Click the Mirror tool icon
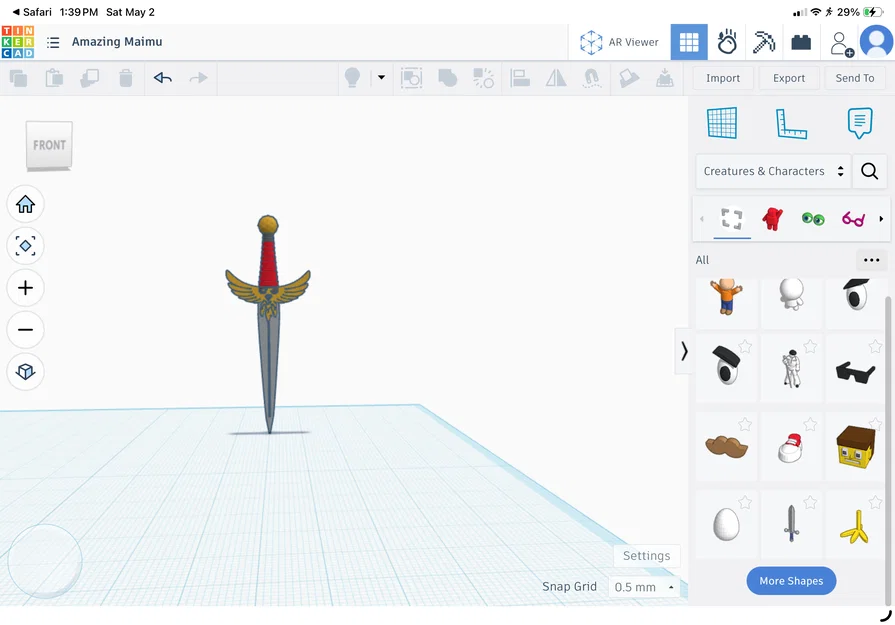895x625 pixels. click(556, 78)
